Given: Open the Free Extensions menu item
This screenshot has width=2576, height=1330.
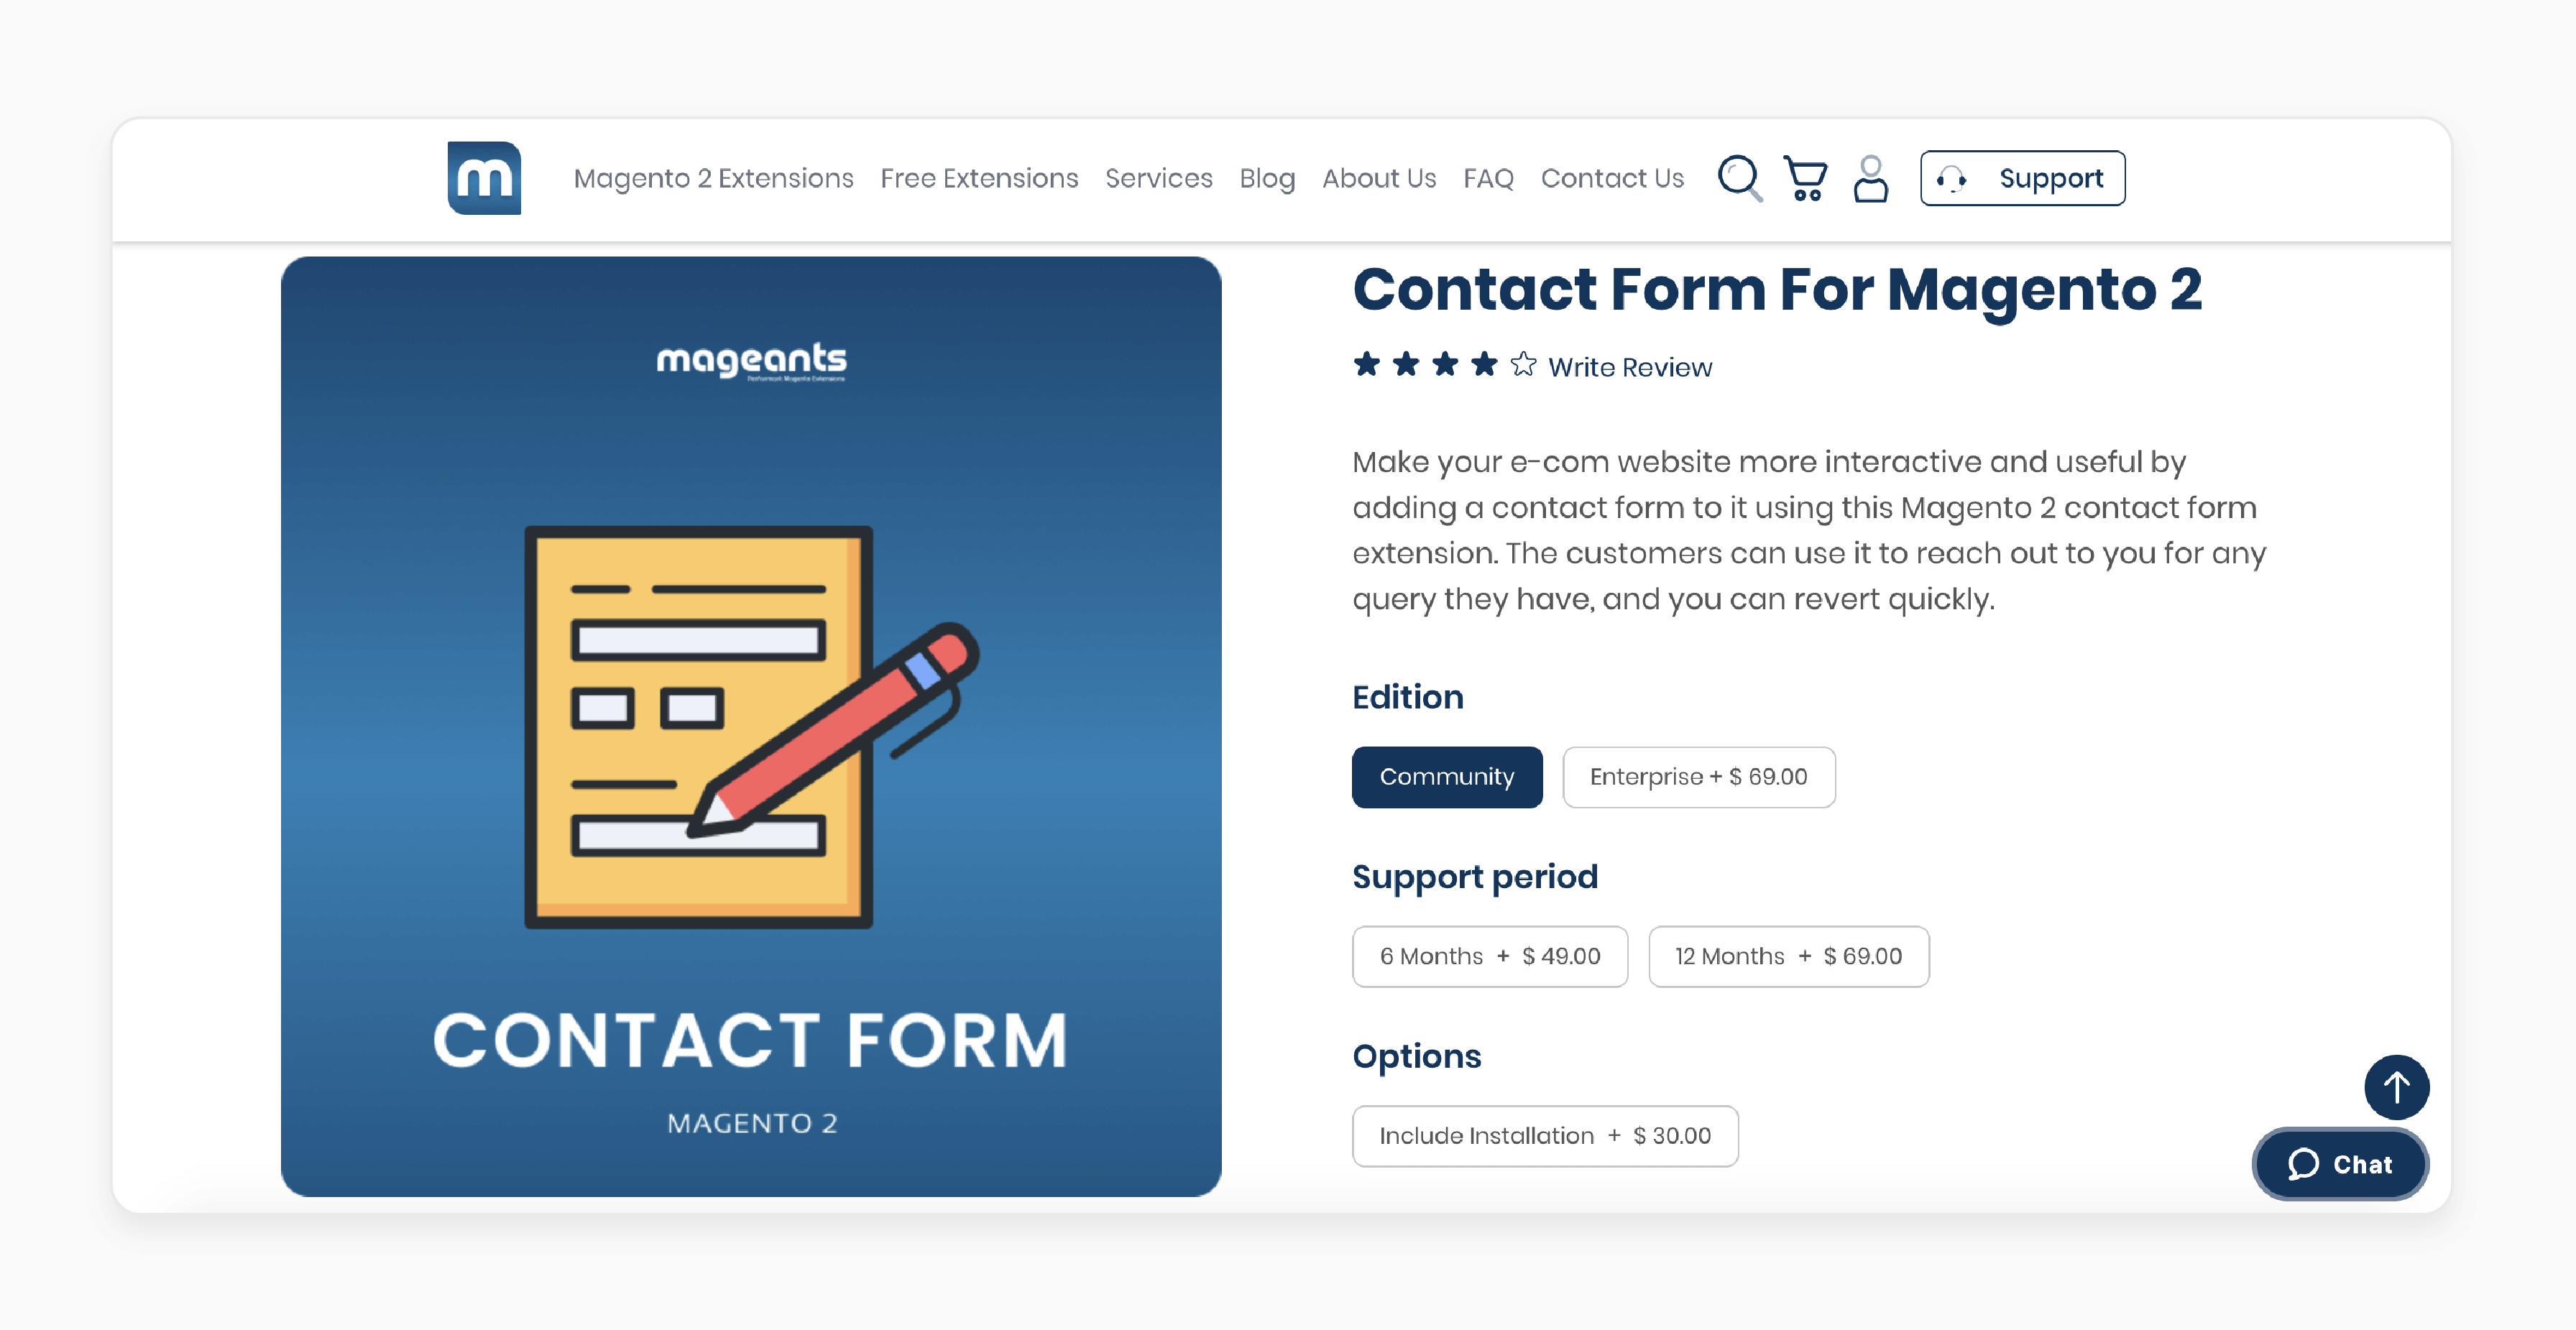Looking at the screenshot, I should click(979, 177).
